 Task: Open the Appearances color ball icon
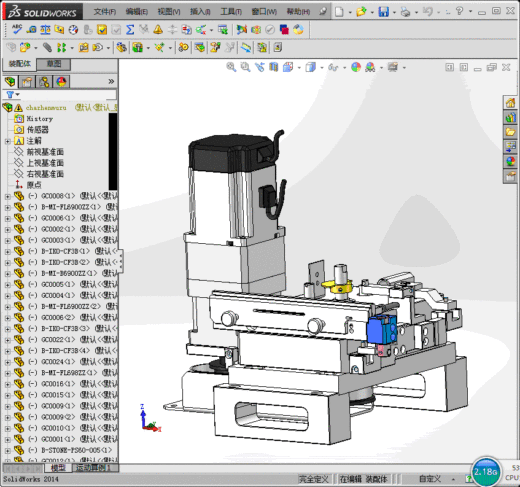click(x=356, y=67)
